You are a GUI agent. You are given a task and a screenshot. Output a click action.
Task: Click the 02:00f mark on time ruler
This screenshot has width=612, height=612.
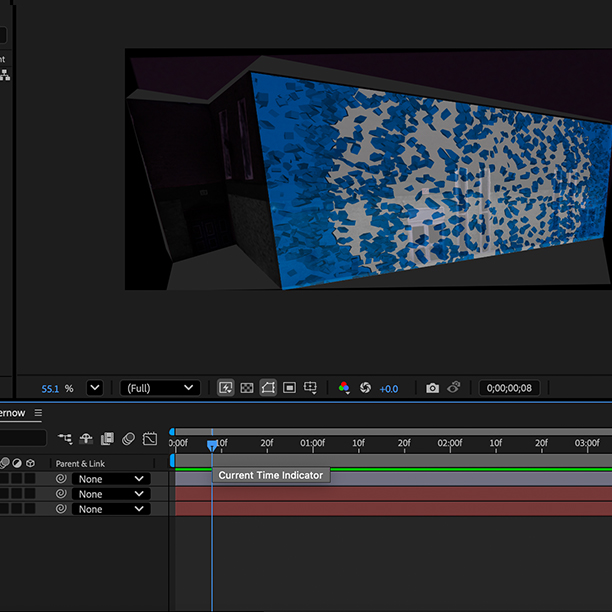coord(450,443)
